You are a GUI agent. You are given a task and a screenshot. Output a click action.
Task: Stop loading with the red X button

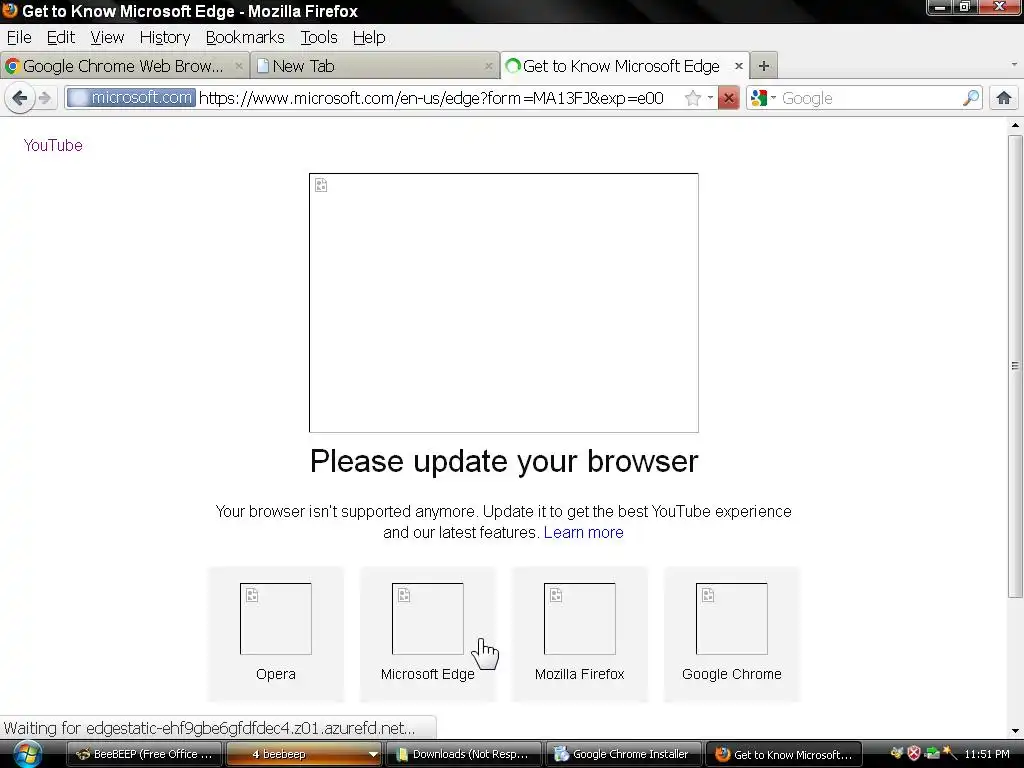(728, 98)
